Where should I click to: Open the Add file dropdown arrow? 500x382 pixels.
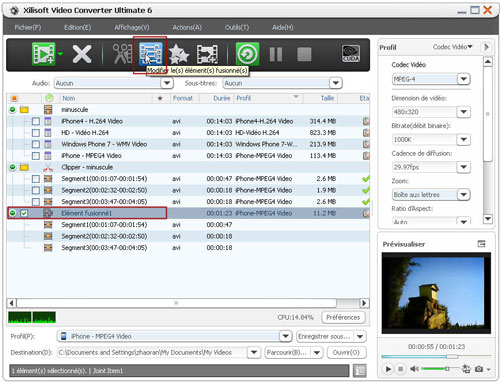[x=61, y=53]
